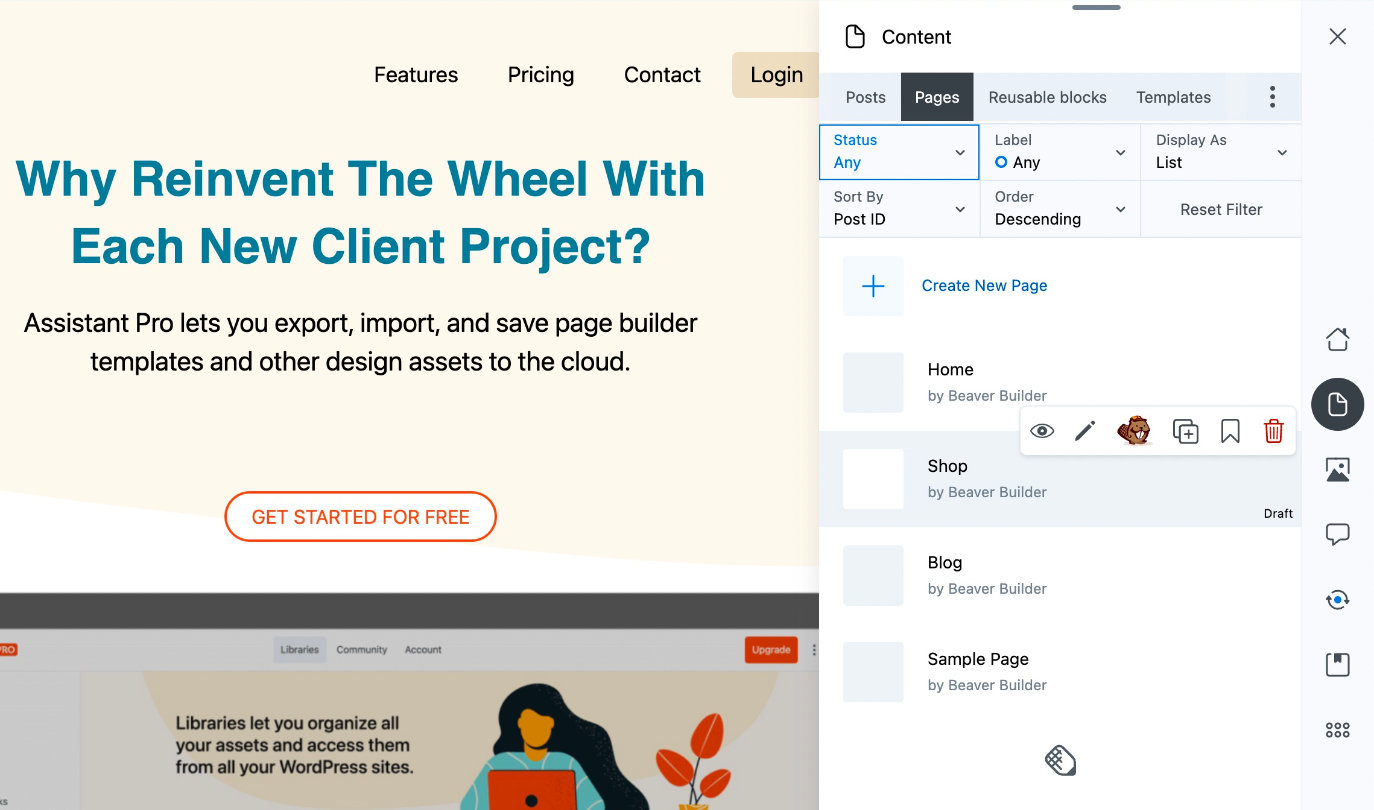Switch to the Reusable blocks tab

click(1047, 97)
